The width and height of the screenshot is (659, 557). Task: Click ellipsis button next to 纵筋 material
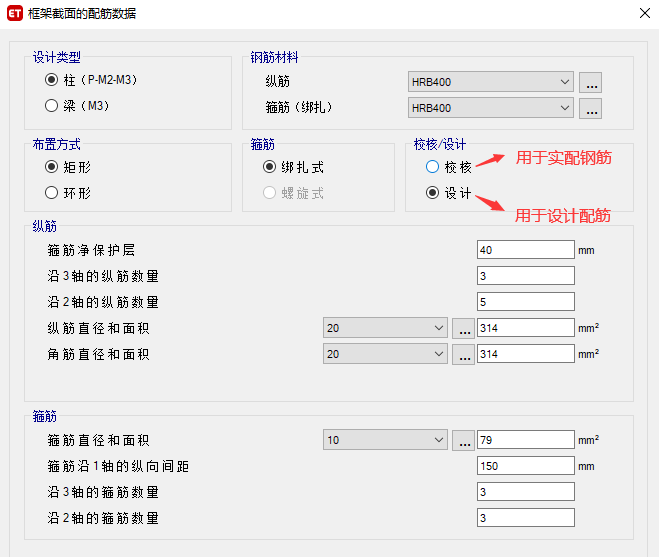tap(590, 82)
